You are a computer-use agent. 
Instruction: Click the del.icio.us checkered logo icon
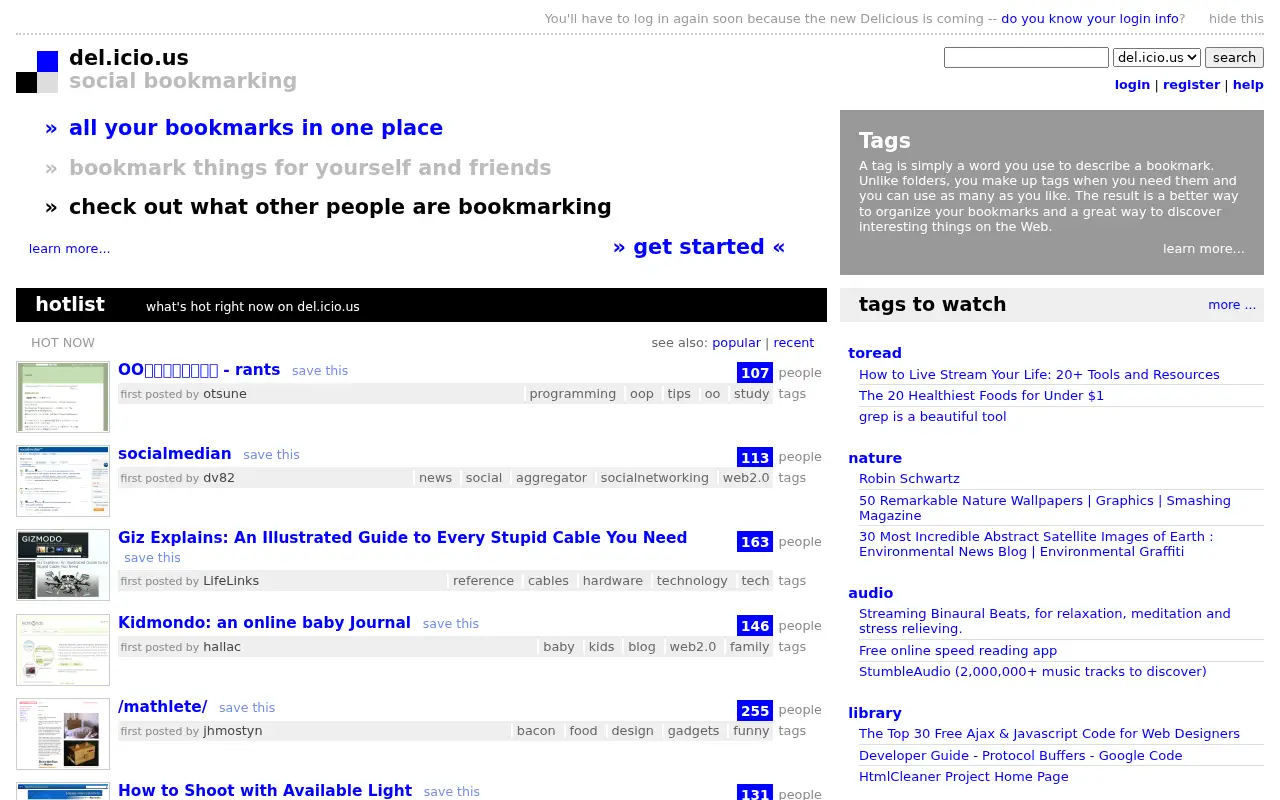(37, 72)
